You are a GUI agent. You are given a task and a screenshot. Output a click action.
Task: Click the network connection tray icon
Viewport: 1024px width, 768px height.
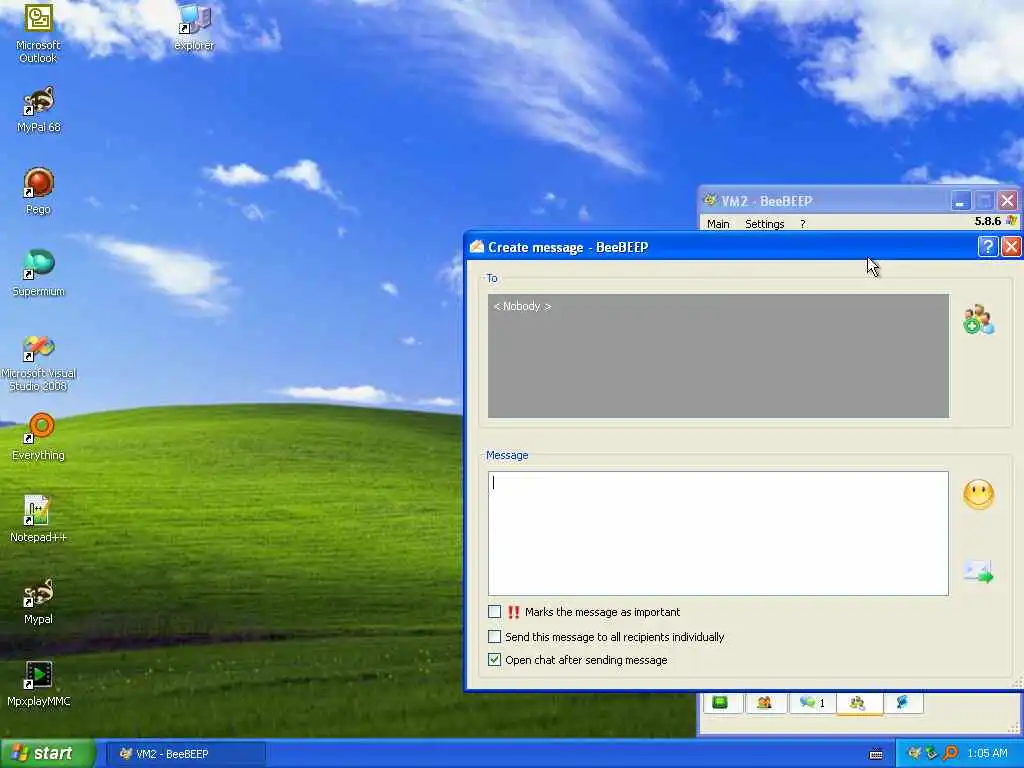(x=932, y=754)
